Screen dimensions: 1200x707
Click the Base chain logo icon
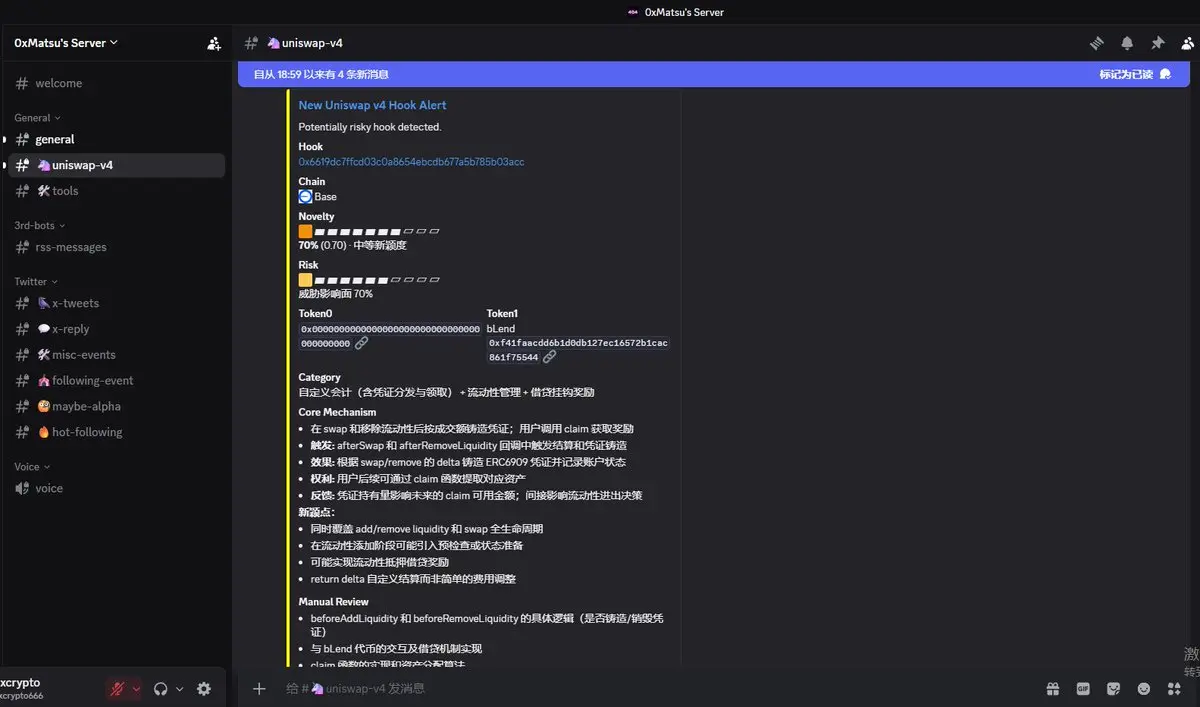pos(305,196)
